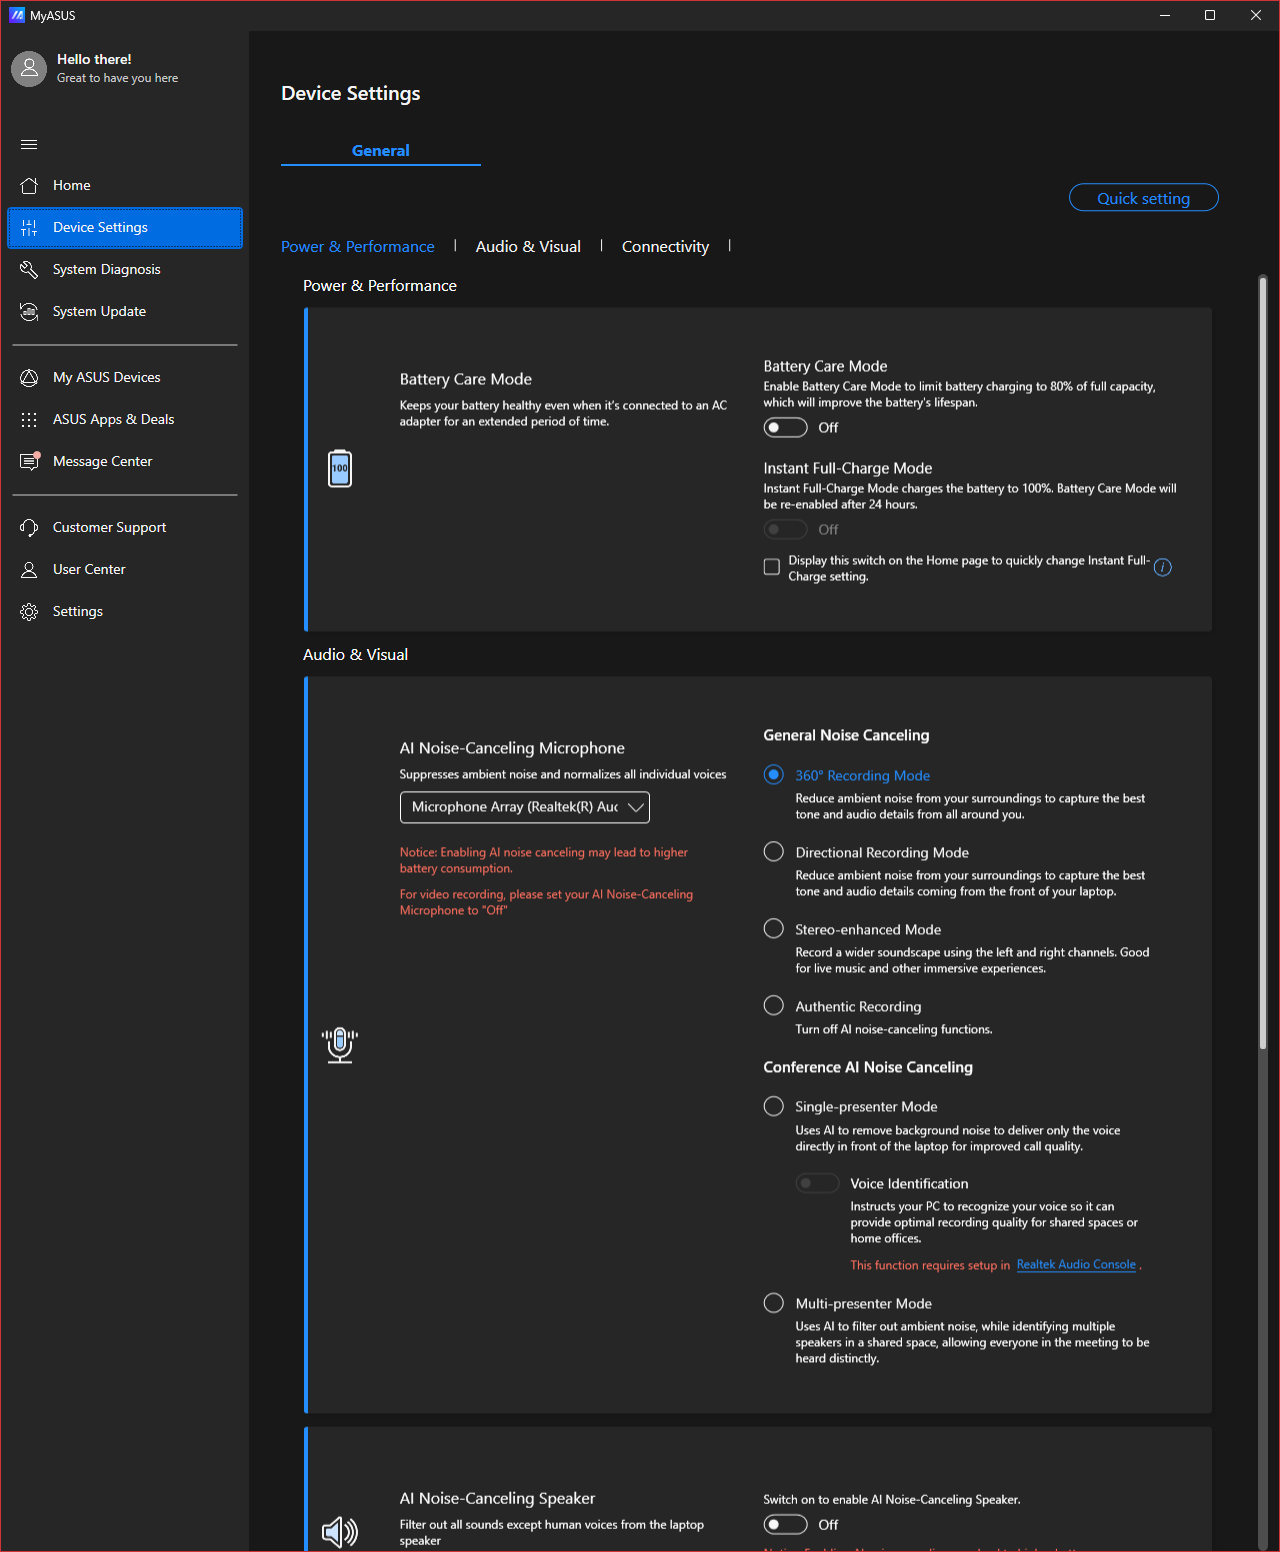Toggle AI Noise-Canceling Speaker switch
This screenshot has height=1552, width=1280.
point(785,1524)
